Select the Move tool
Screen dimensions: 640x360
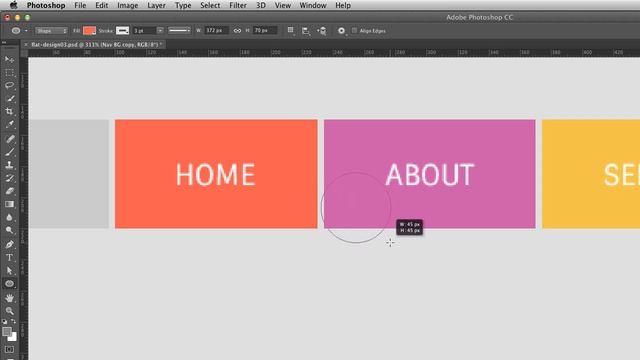(9, 60)
